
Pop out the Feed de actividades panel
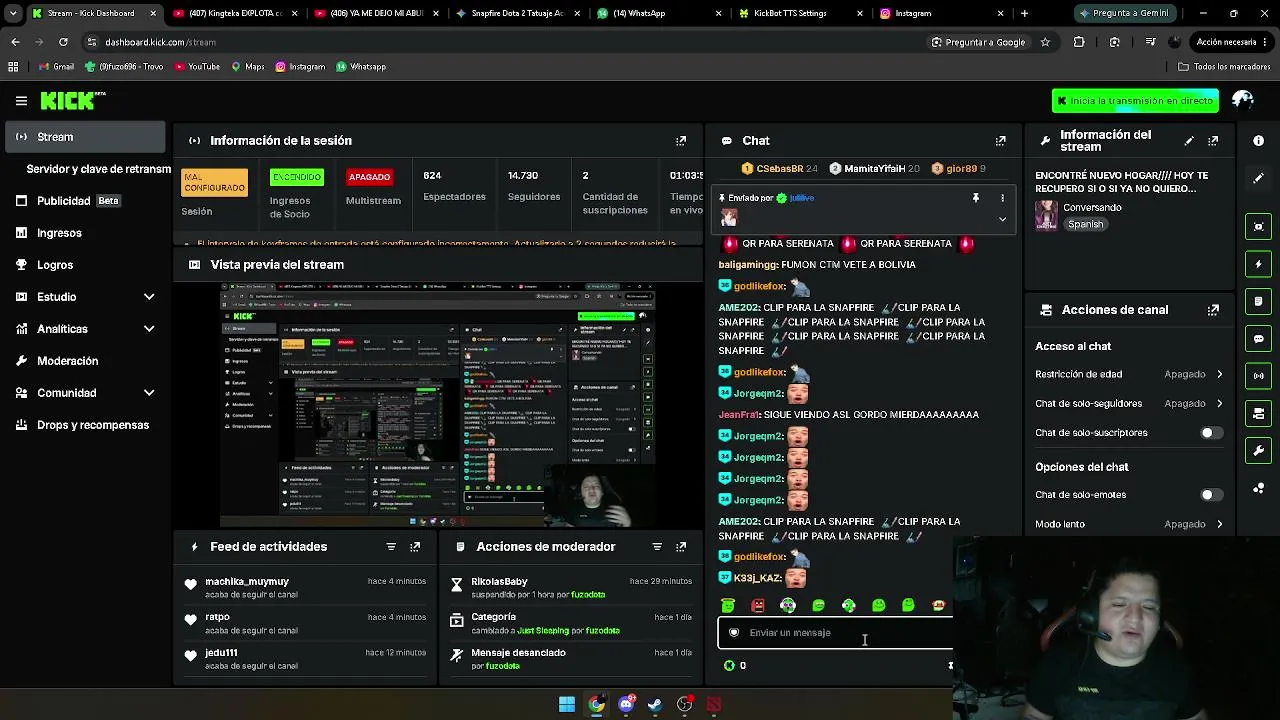click(x=415, y=547)
